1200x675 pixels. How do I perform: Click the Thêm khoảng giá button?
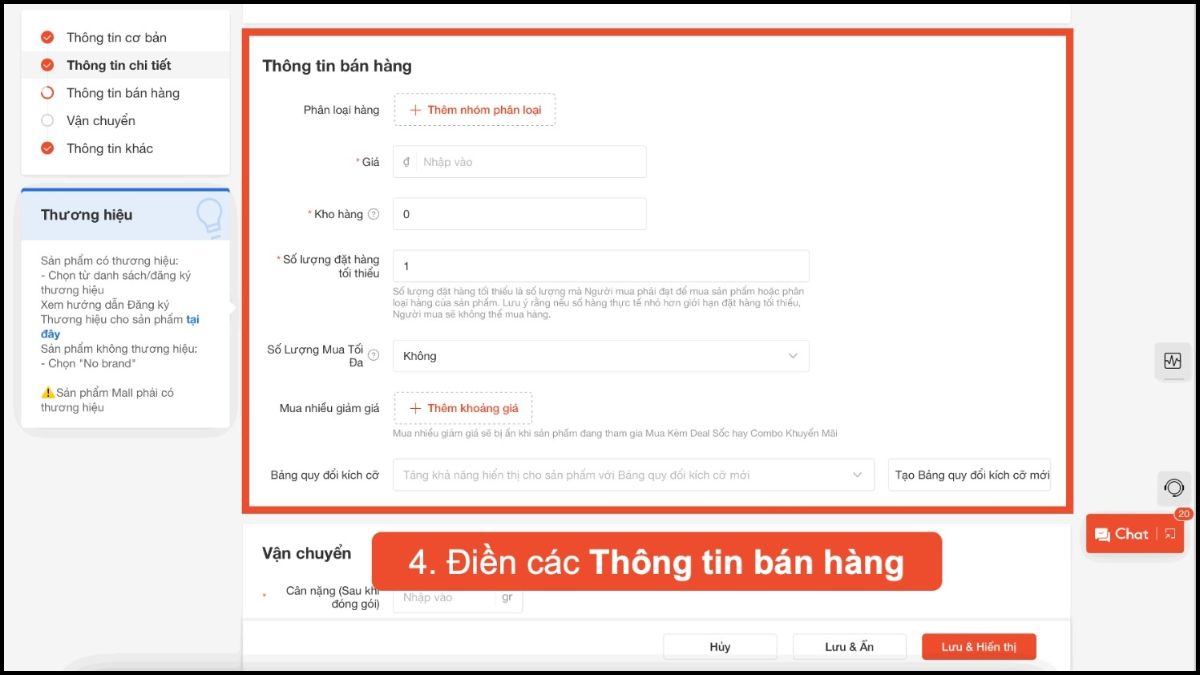pos(463,408)
